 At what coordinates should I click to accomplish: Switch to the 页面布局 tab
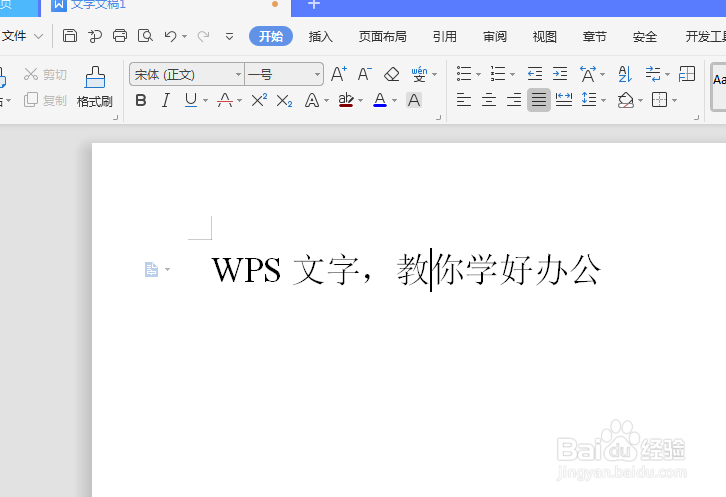(382, 36)
